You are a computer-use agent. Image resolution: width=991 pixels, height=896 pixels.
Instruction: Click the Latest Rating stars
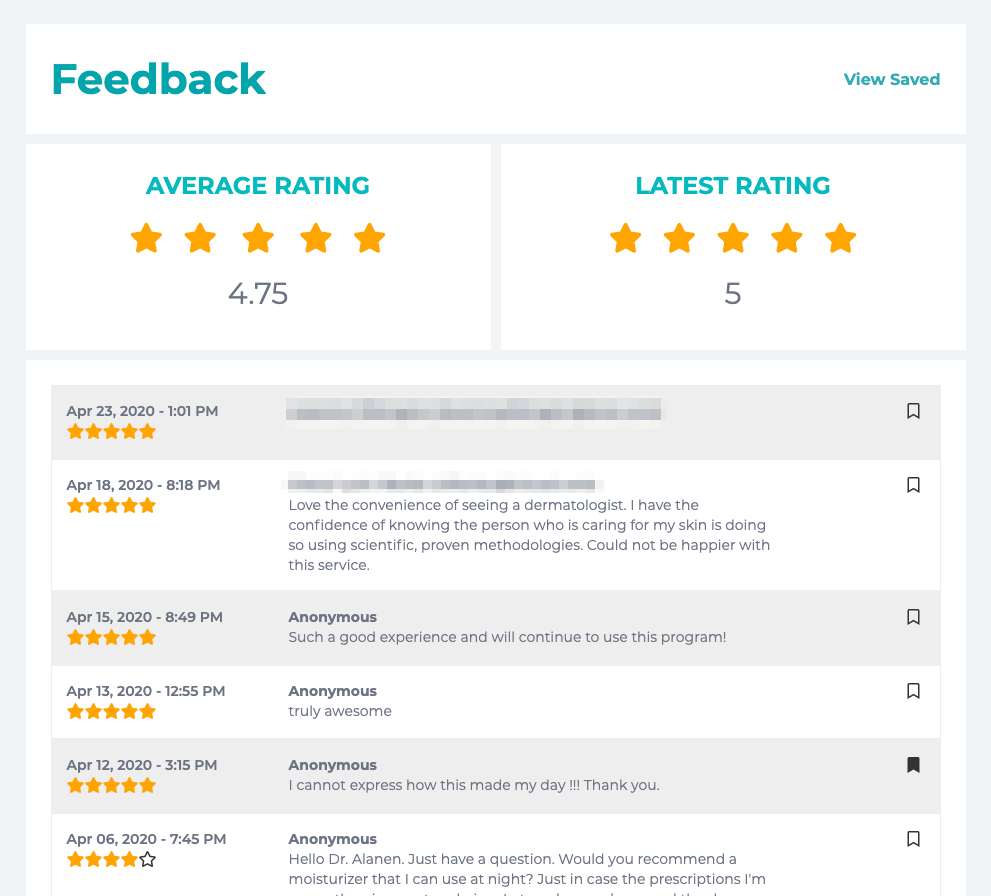[x=733, y=239]
